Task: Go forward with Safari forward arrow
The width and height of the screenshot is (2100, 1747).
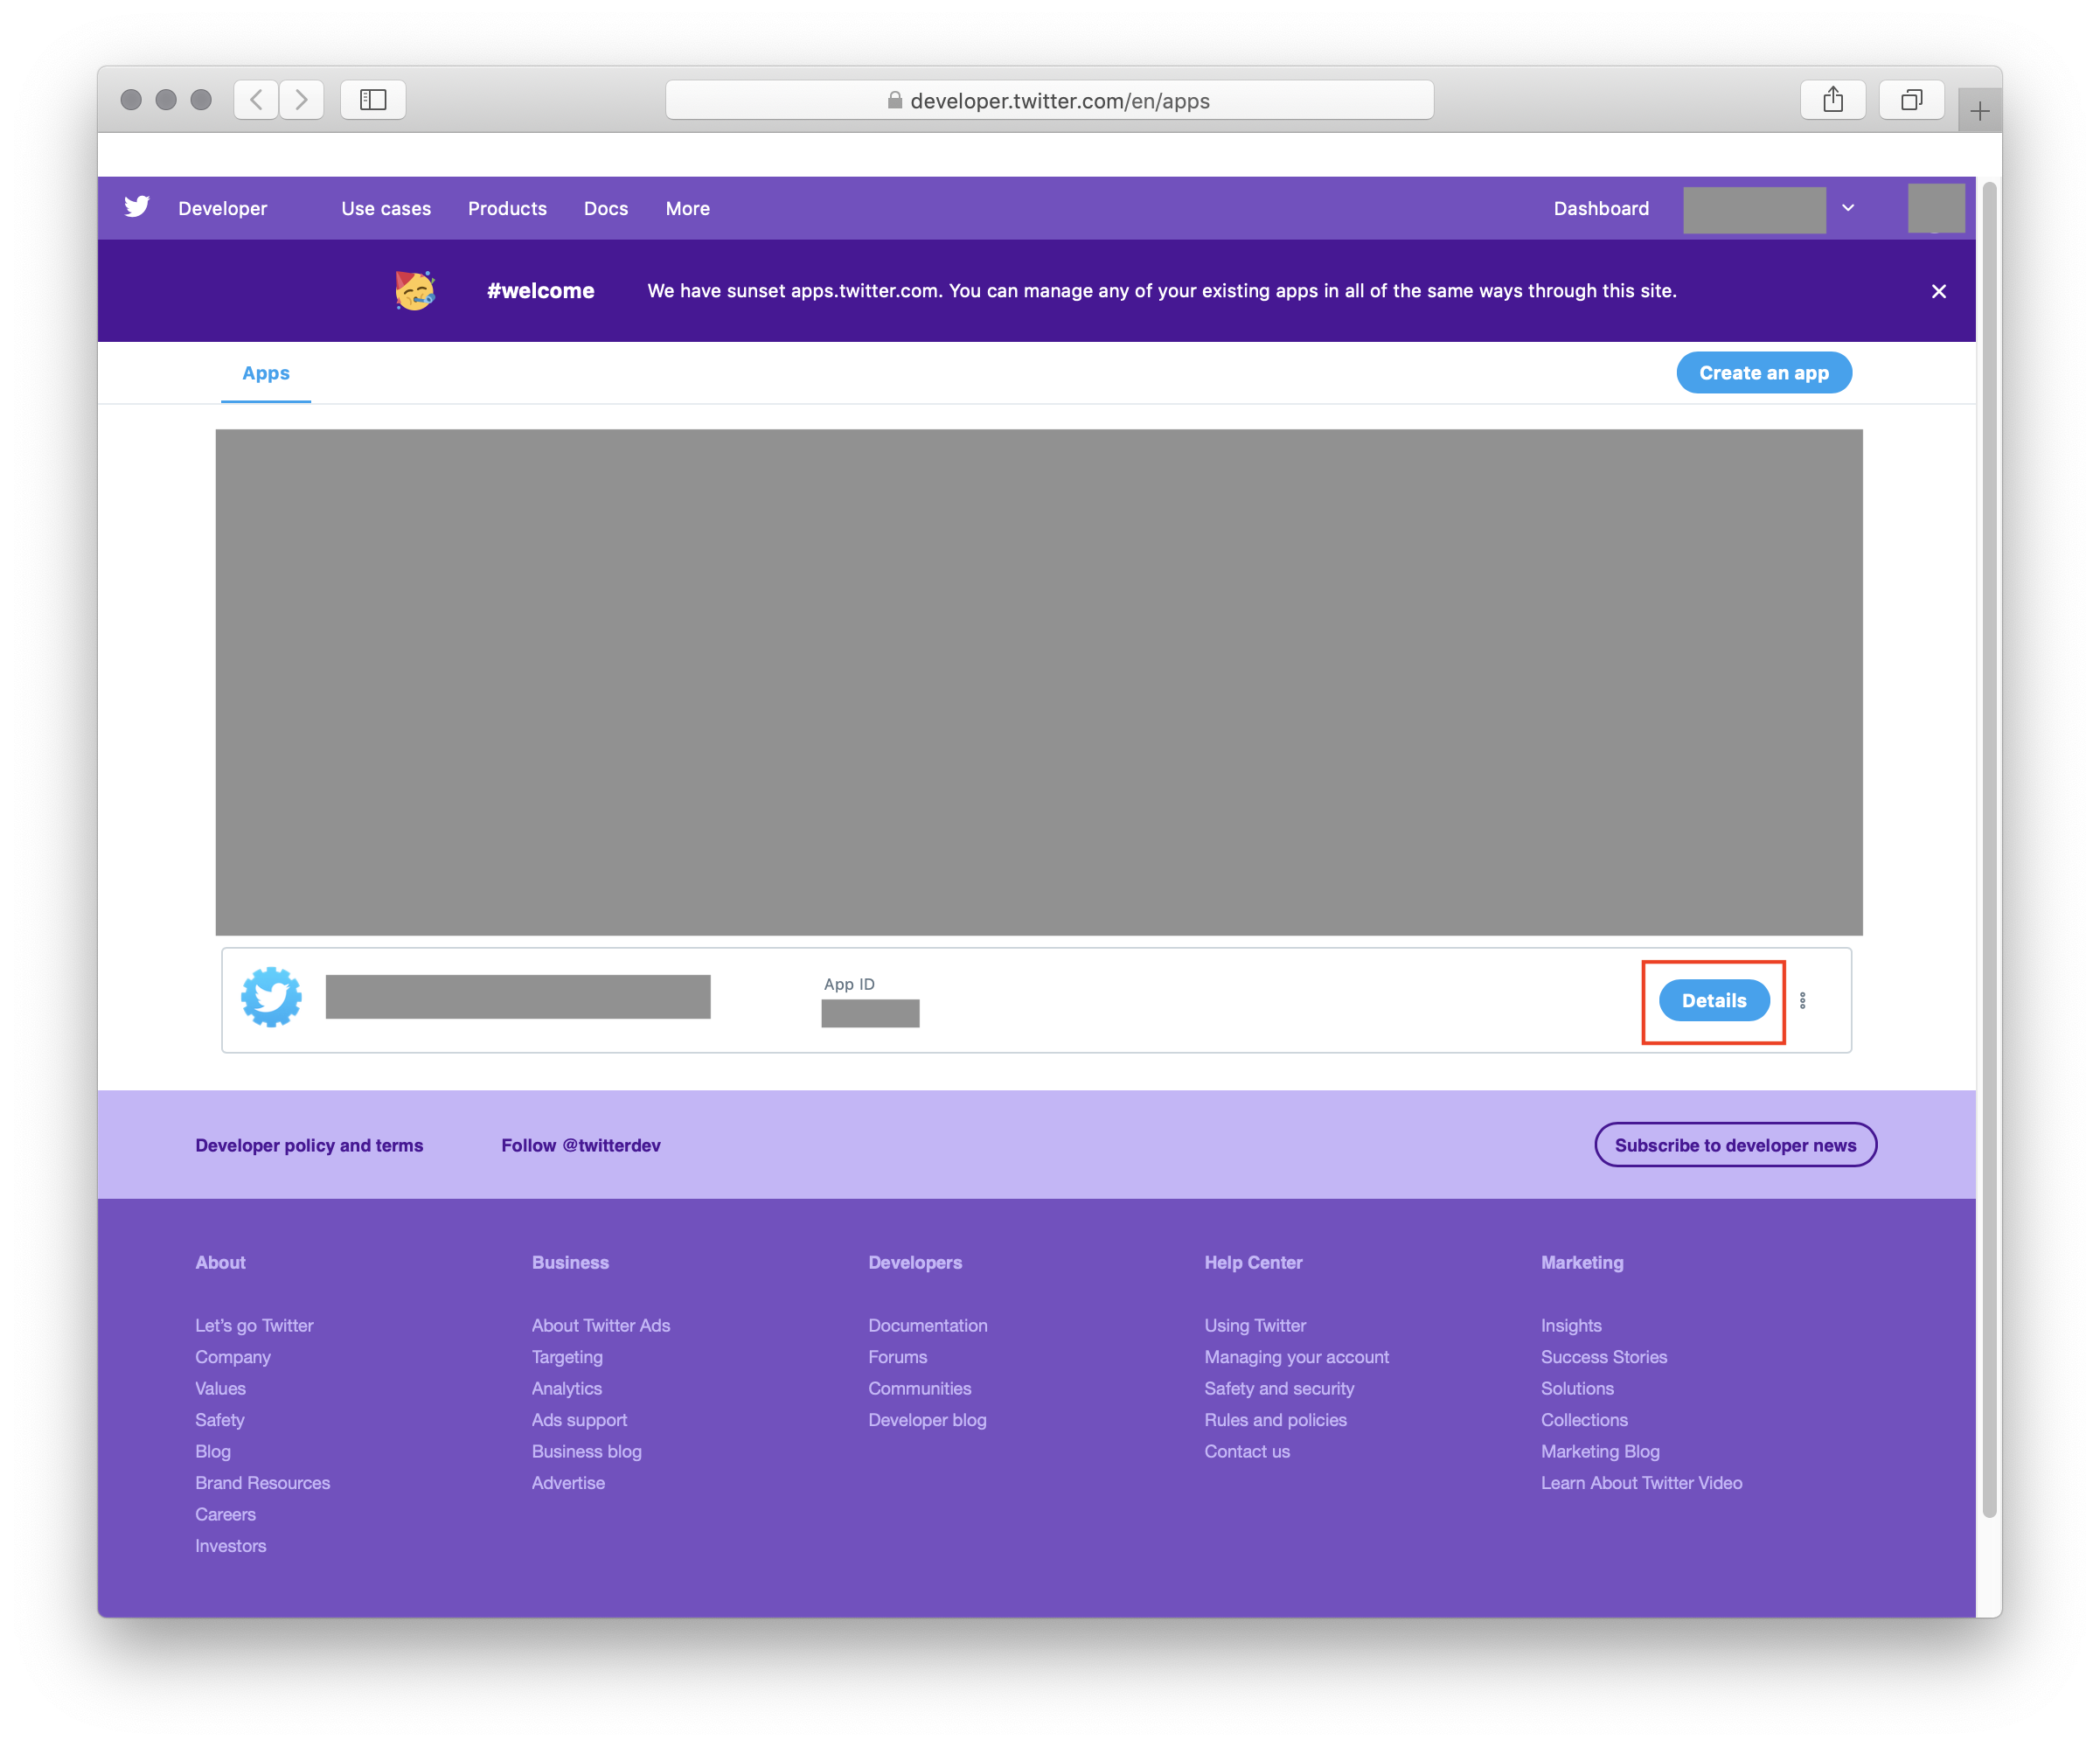Action: click(x=302, y=99)
